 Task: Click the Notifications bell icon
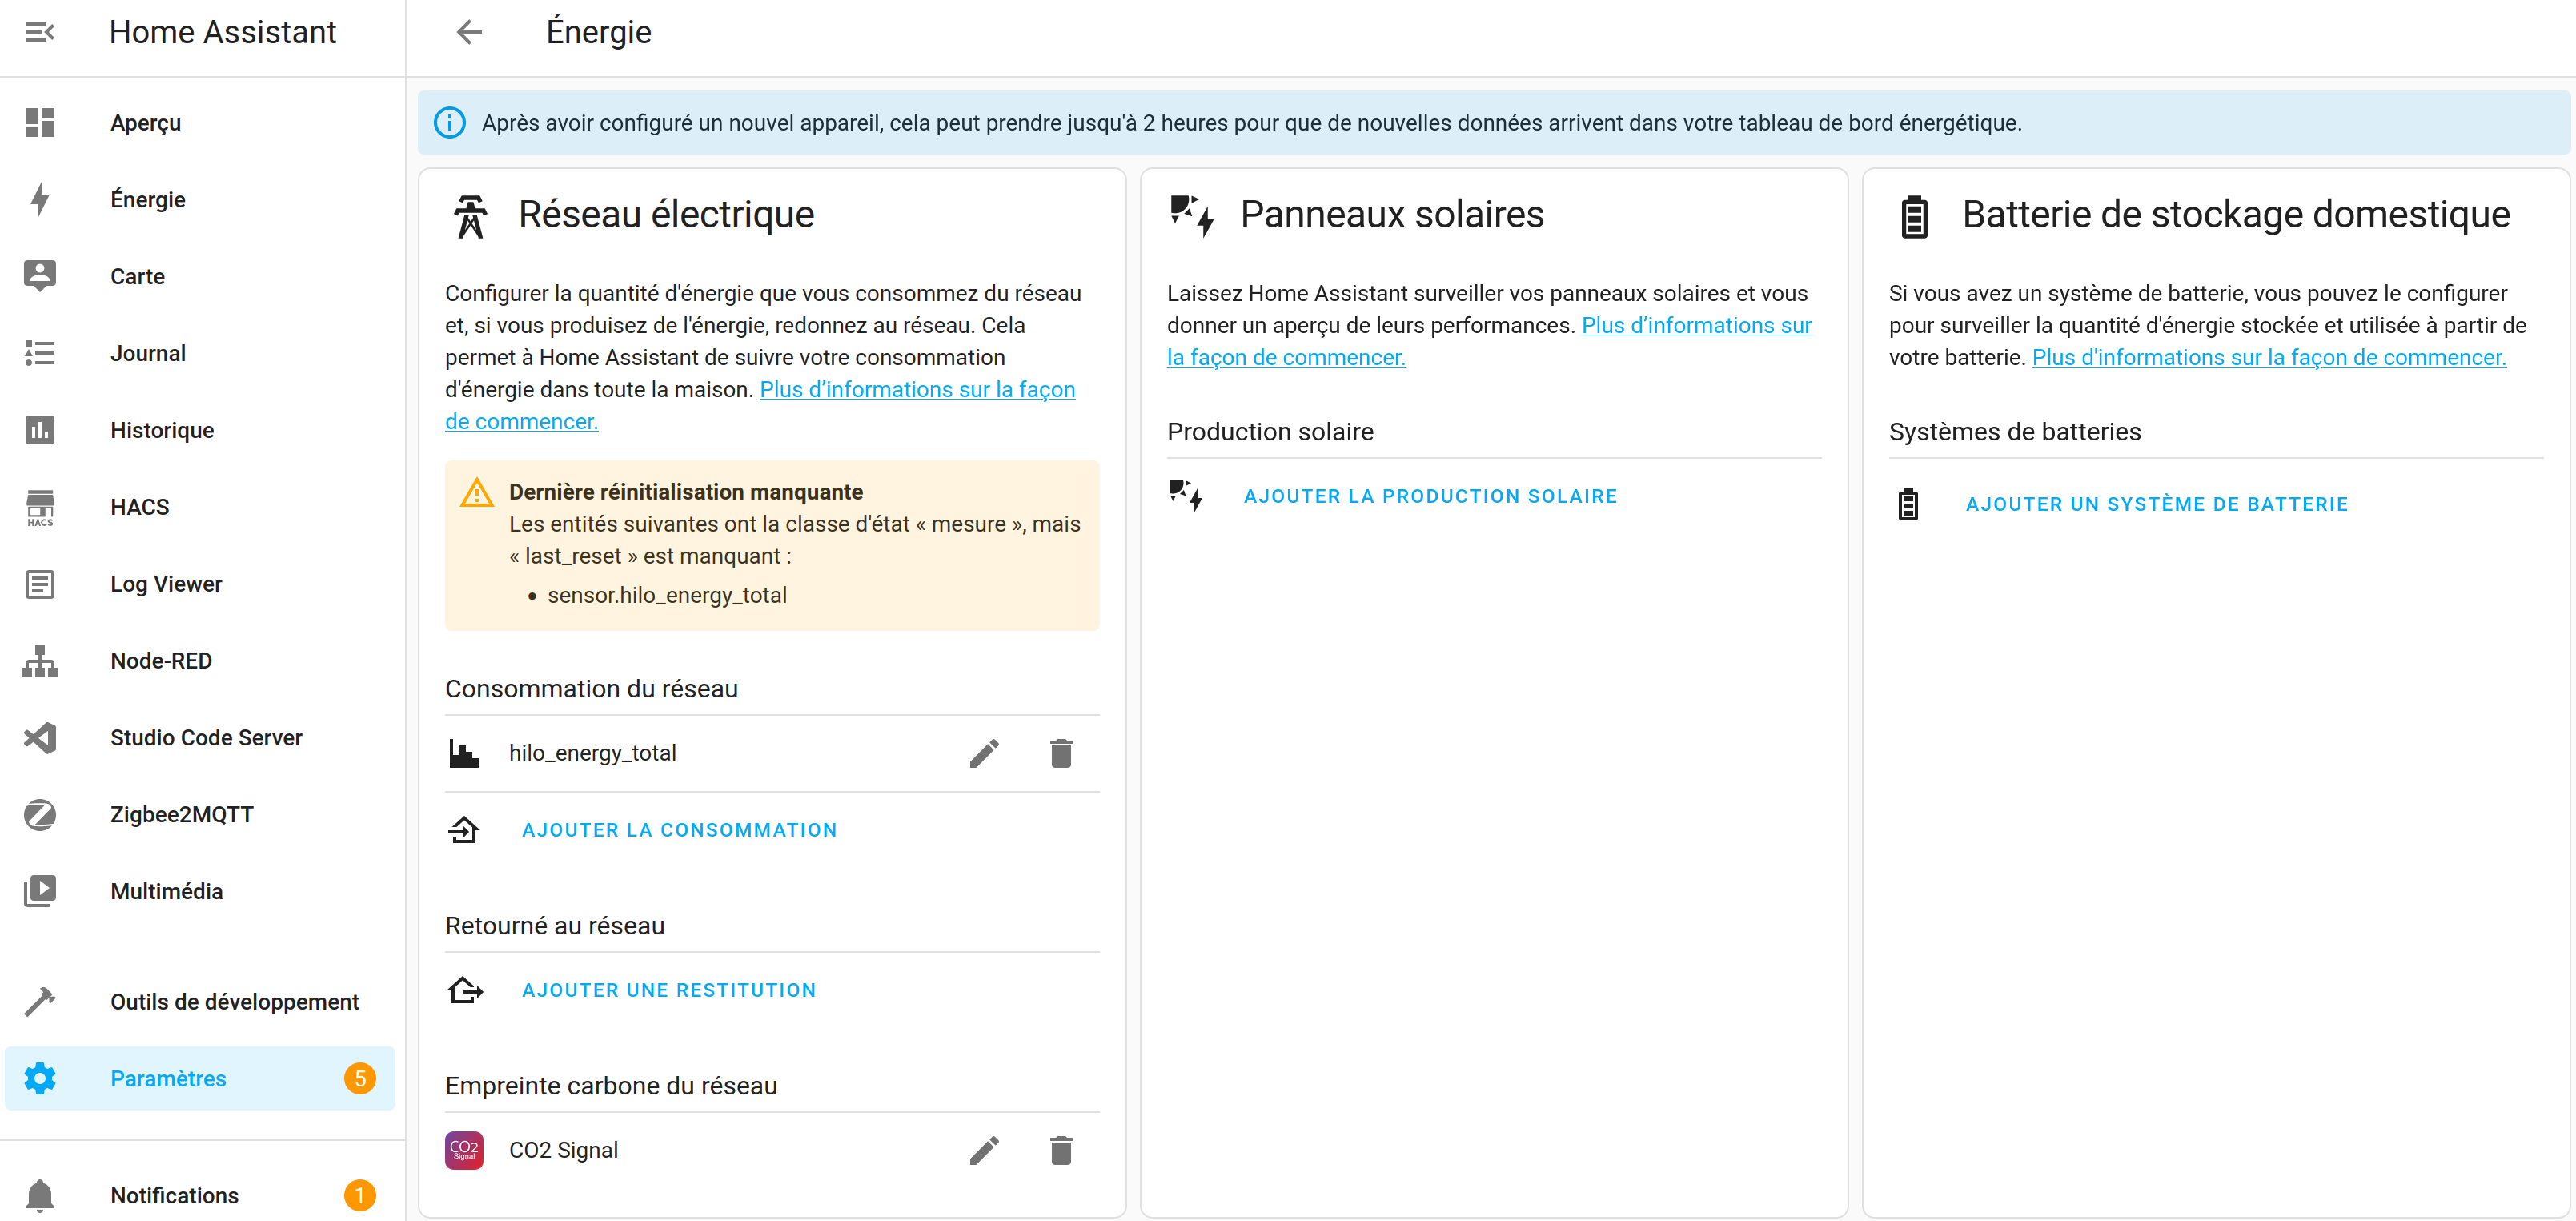[x=40, y=1195]
